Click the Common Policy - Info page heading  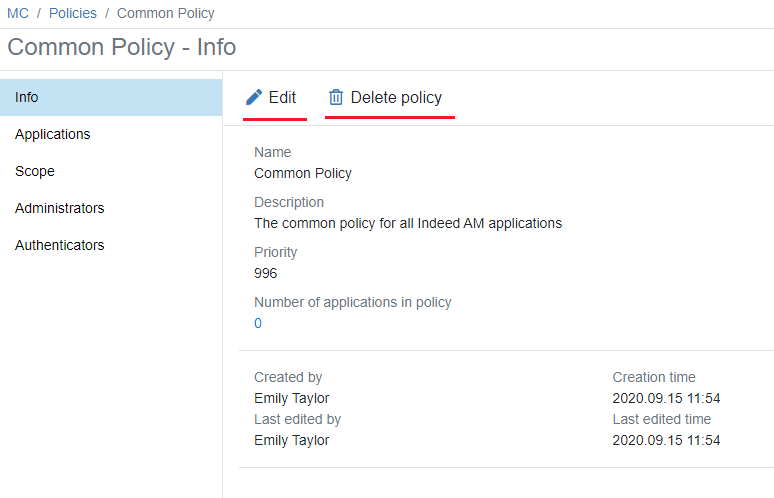coord(122,48)
